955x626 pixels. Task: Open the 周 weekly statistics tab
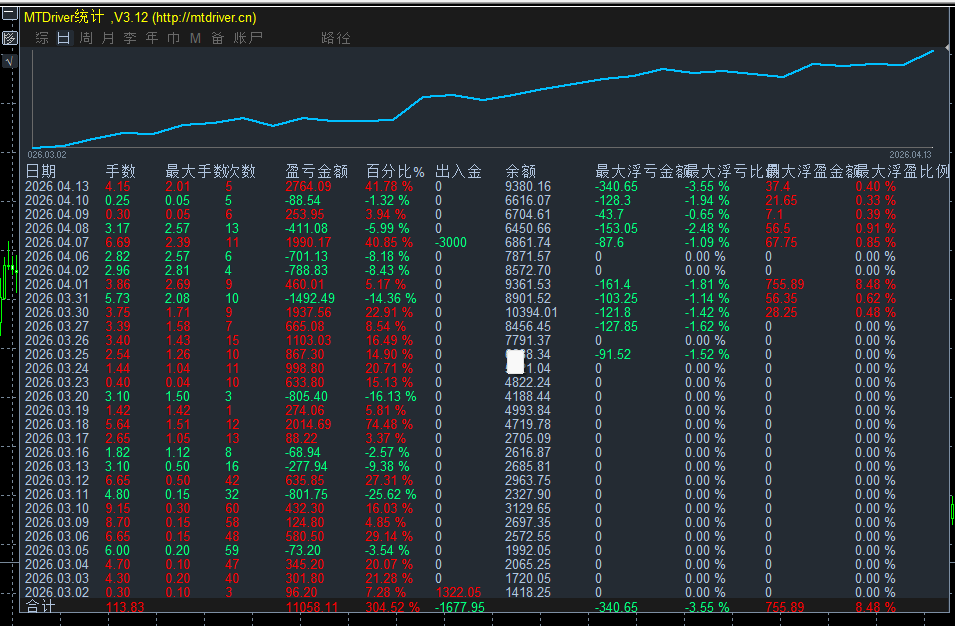pos(86,38)
